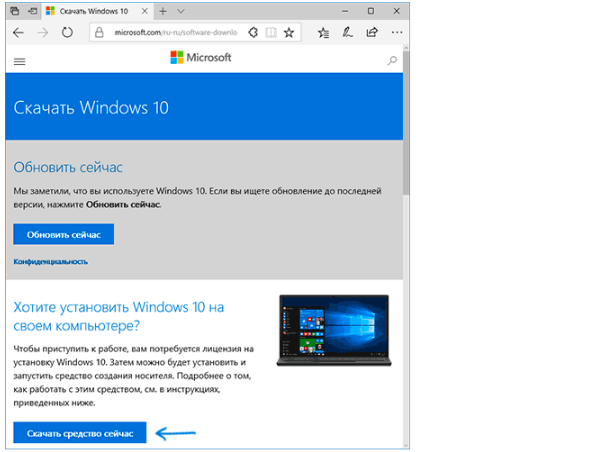The width and height of the screenshot is (600, 452).
Task: Open a new tab with plus button
Action: 163,11
